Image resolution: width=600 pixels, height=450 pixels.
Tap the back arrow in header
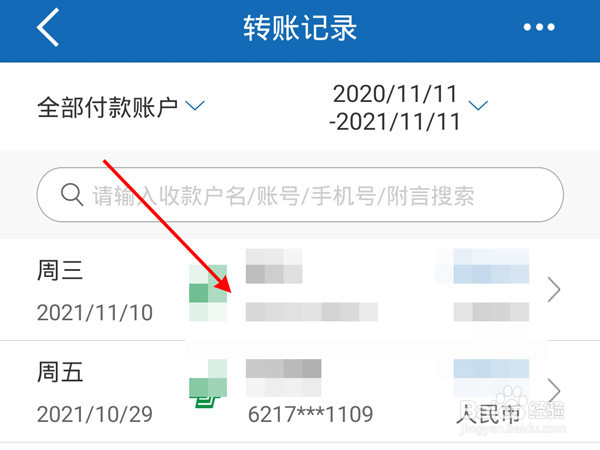pos(48,28)
